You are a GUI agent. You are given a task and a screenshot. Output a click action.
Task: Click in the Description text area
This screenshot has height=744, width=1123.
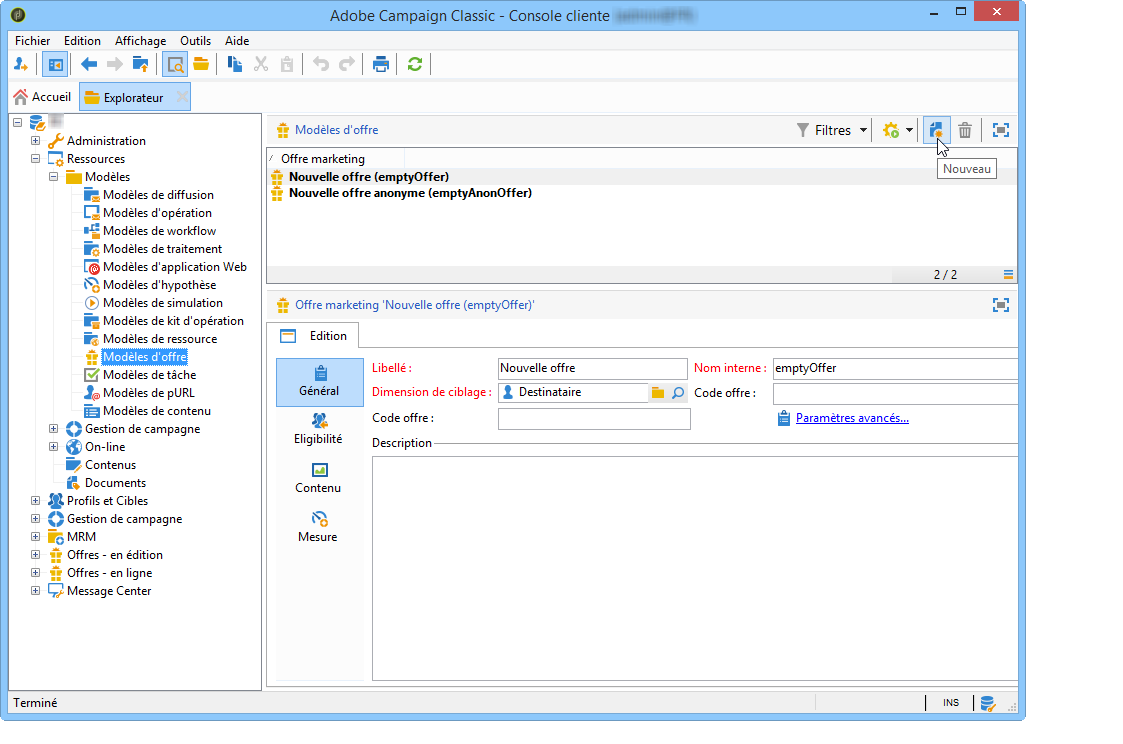click(x=695, y=568)
